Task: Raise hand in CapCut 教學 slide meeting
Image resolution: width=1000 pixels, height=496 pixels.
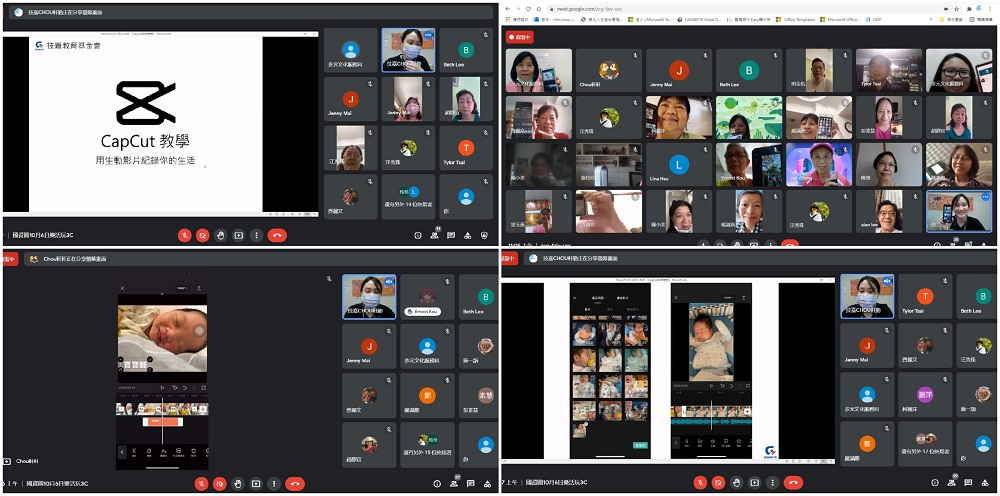Action: click(221, 235)
